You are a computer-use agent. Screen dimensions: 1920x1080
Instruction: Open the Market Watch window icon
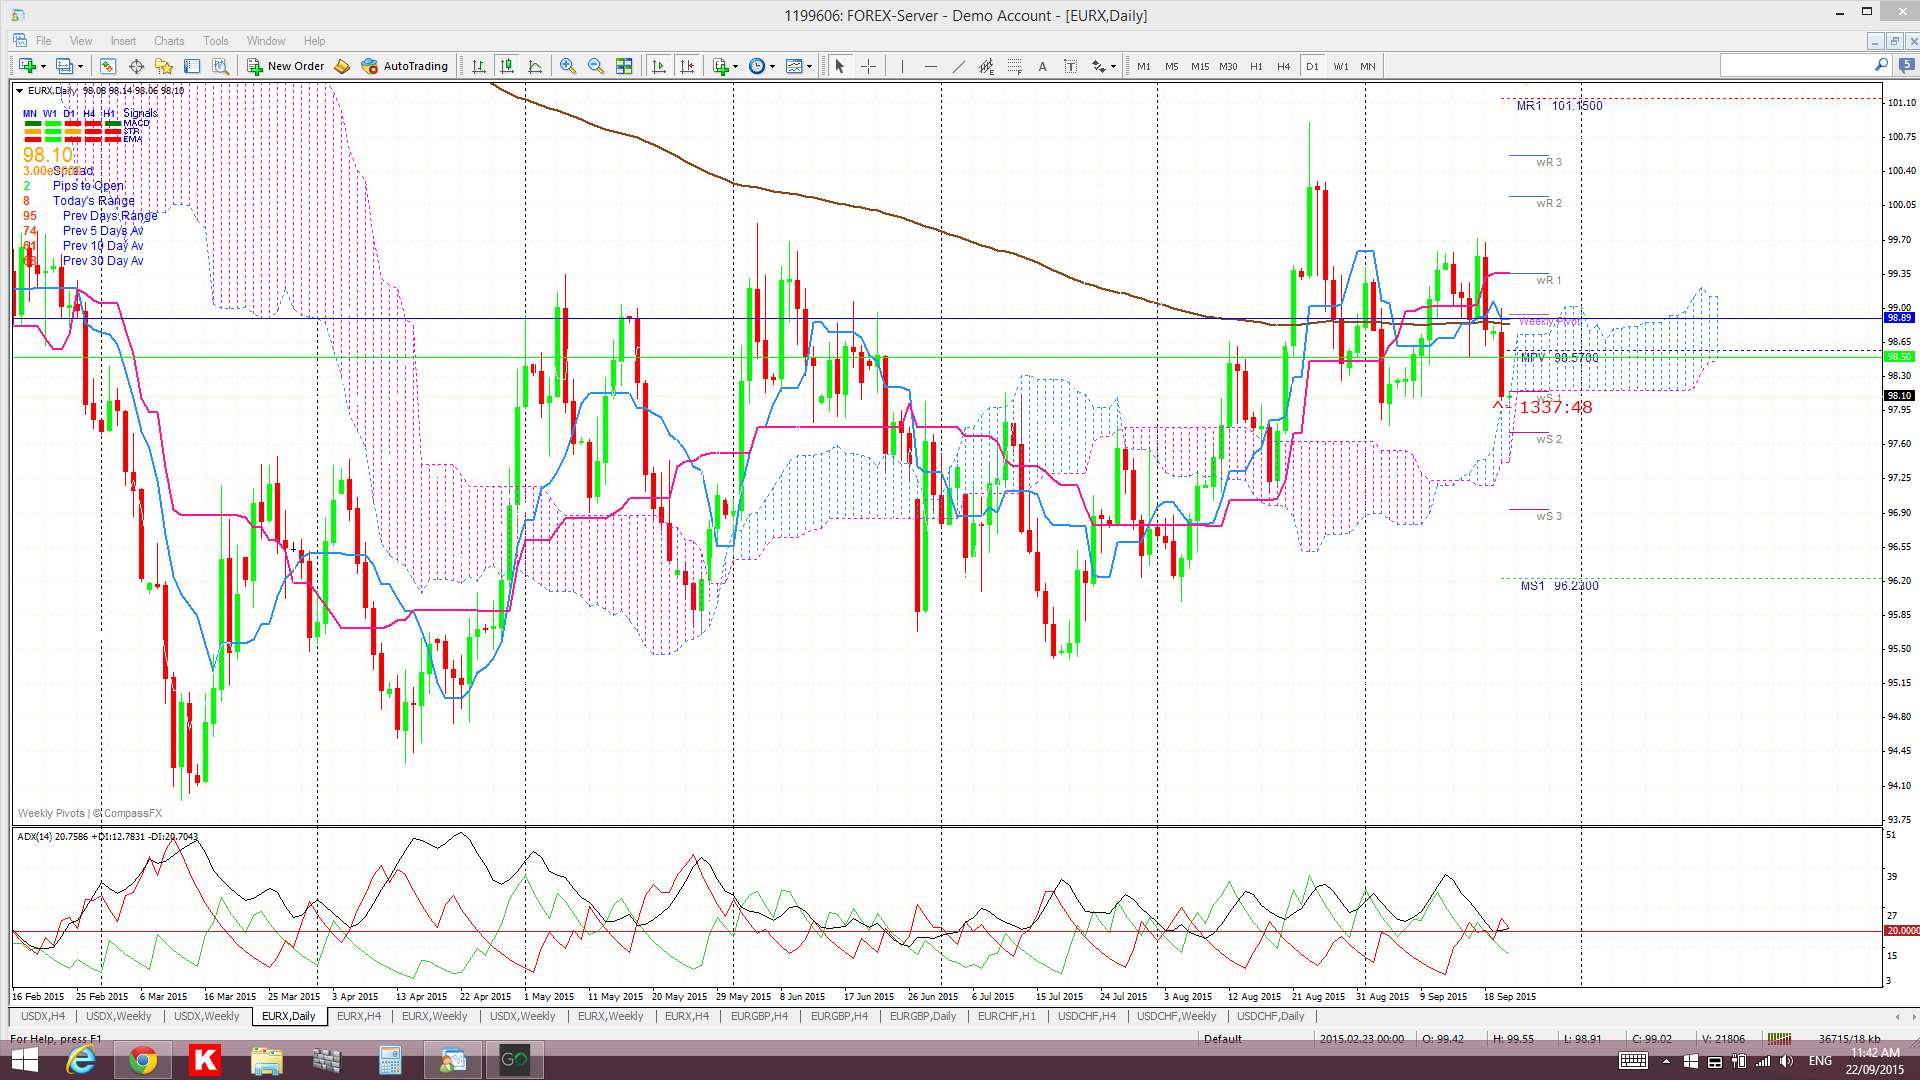tap(107, 66)
